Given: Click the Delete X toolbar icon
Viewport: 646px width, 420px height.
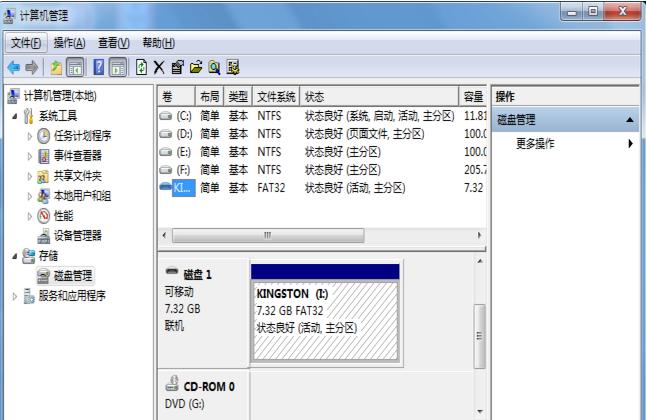Looking at the screenshot, I should tap(159, 67).
